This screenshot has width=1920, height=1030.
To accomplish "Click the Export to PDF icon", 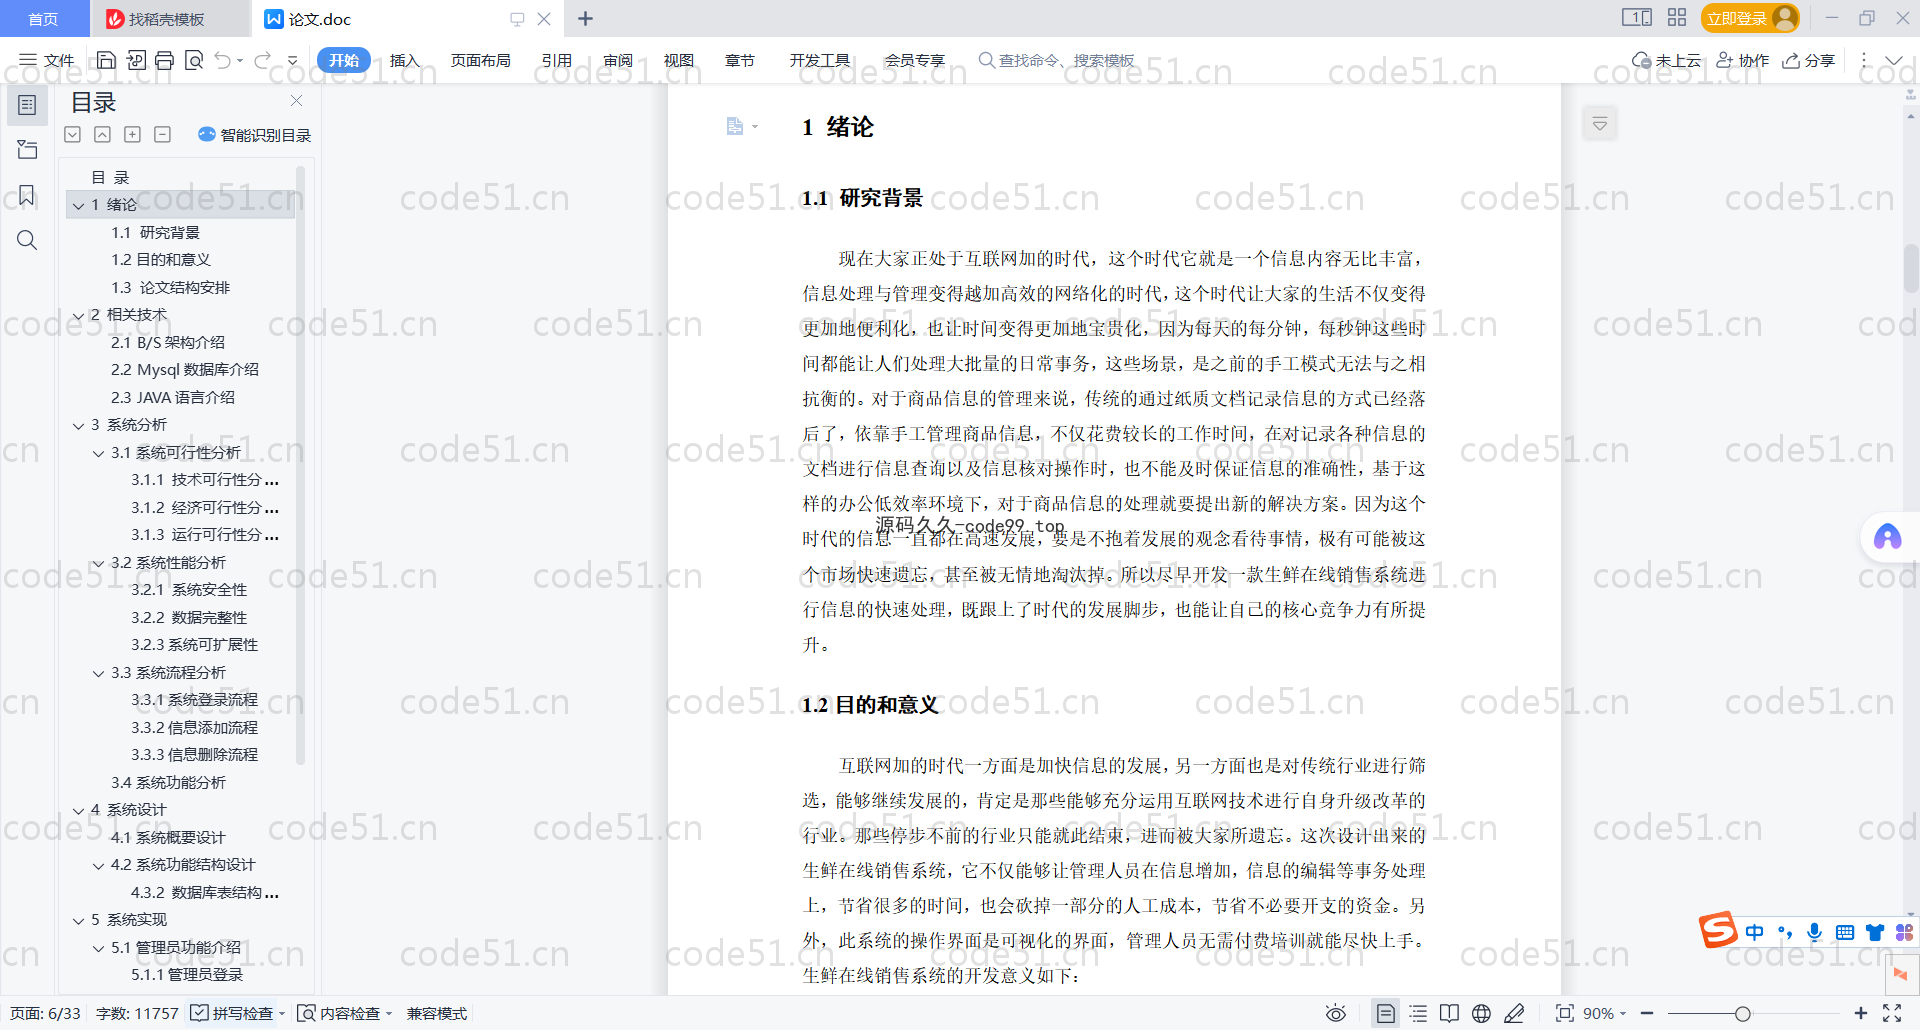I will (x=136, y=60).
